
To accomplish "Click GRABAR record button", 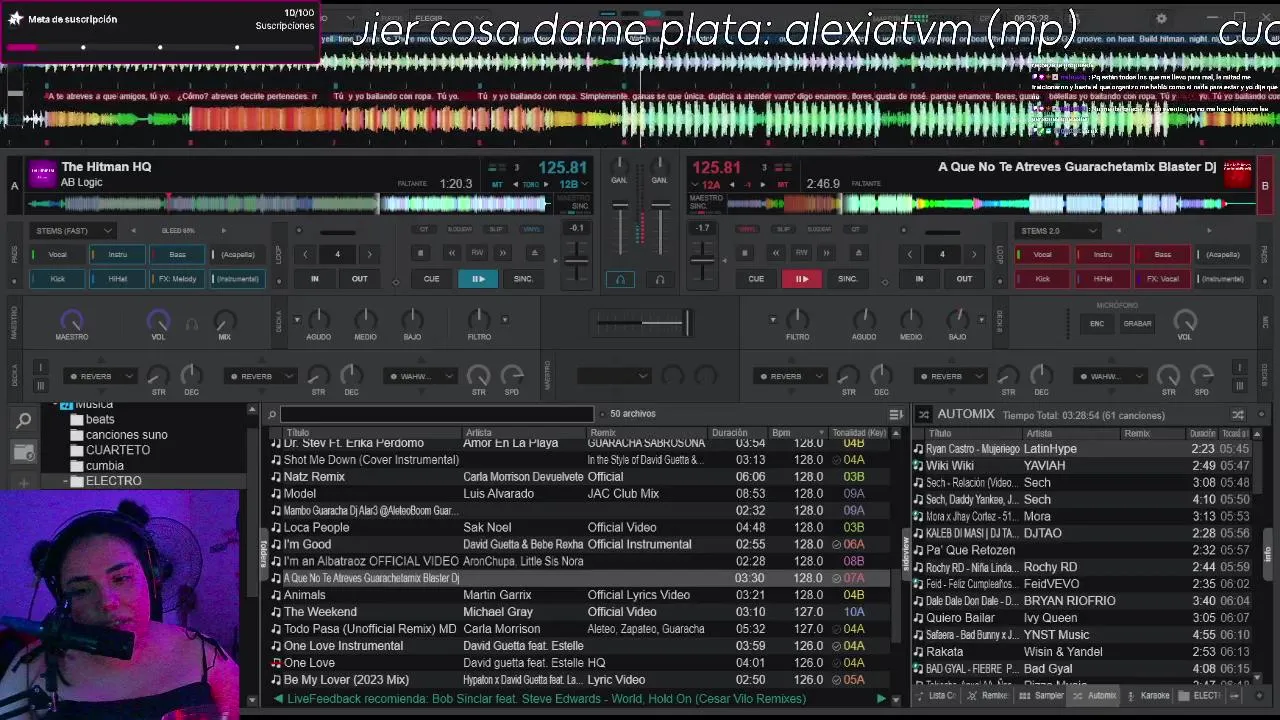I will click(1137, 324).
